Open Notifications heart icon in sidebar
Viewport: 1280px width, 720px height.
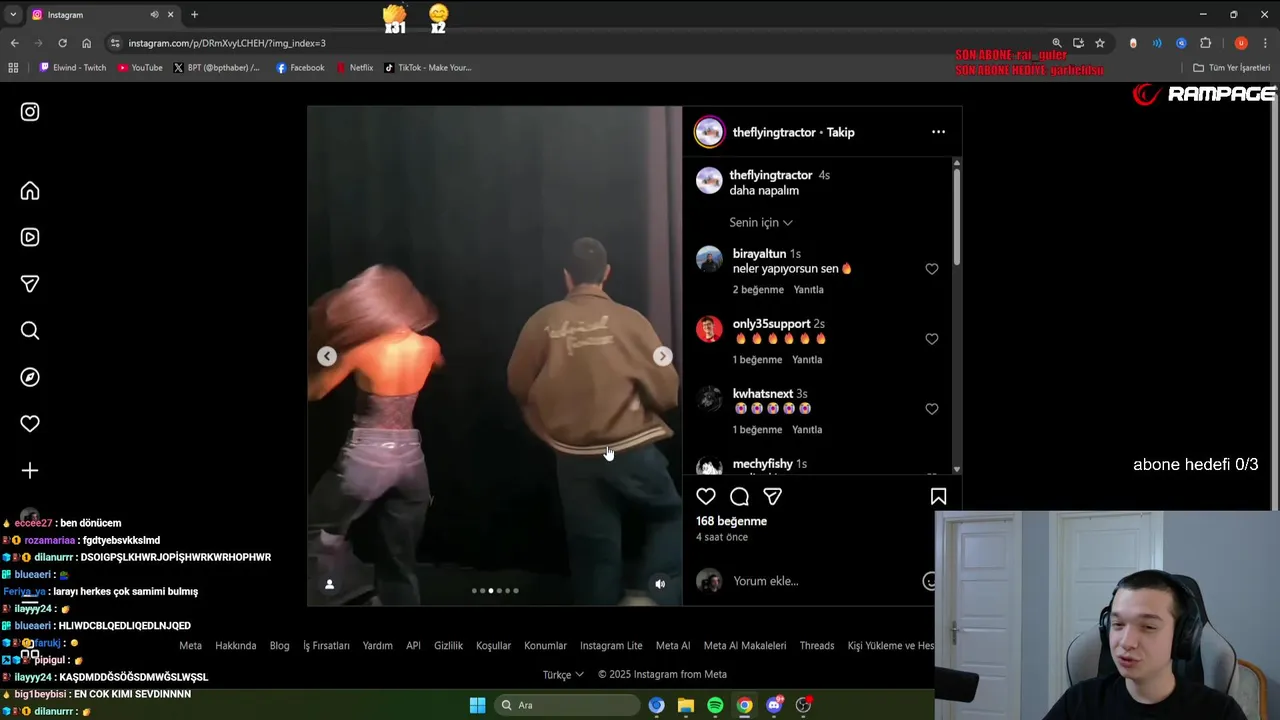click(x=30, y=424)
